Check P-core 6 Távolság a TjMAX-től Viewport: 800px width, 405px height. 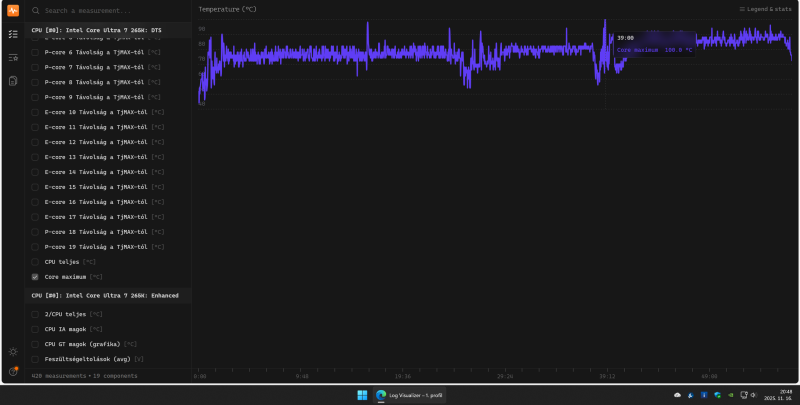(35, 52)
